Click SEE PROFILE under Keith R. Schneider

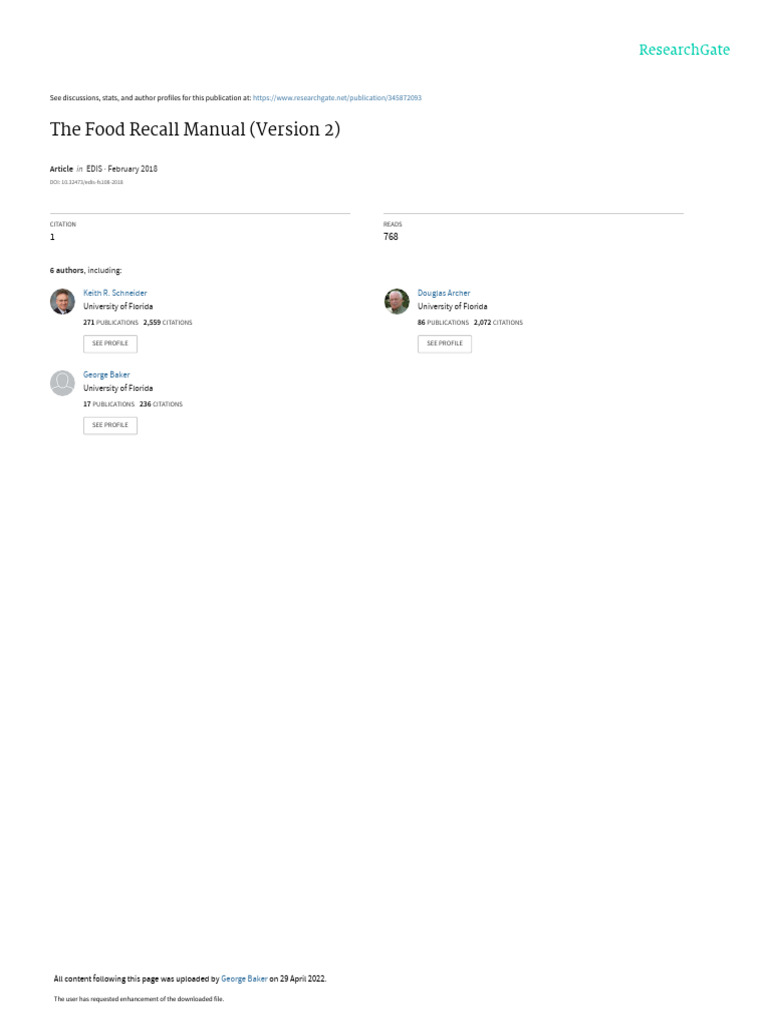tap(110, 344)
